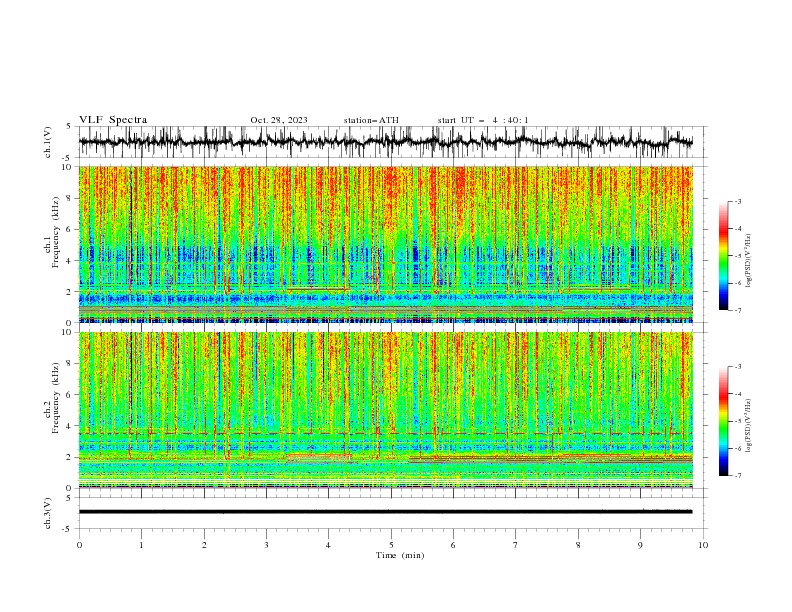Image resolution: width=792 pixels, height=612 pixels.
Task: Click the "-3" label on ch.1 color bar
Action: [738, 201]
